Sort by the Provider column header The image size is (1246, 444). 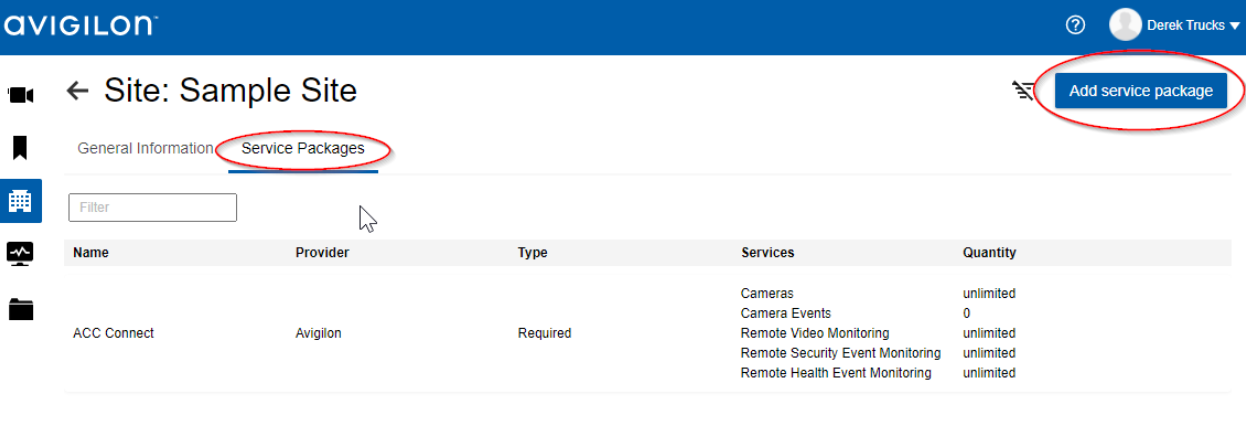(322, 253)
